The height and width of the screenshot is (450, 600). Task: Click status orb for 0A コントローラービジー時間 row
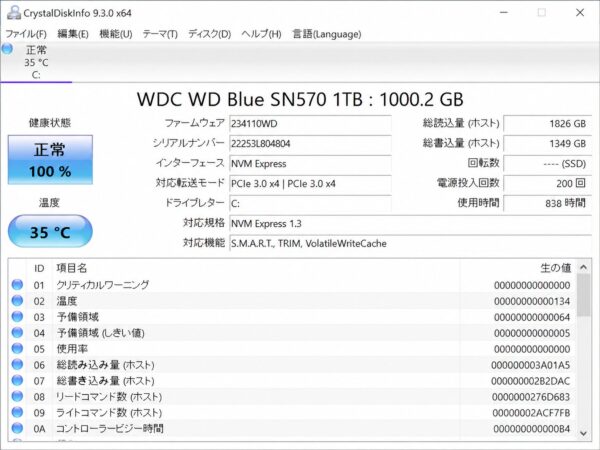point(17,428)
